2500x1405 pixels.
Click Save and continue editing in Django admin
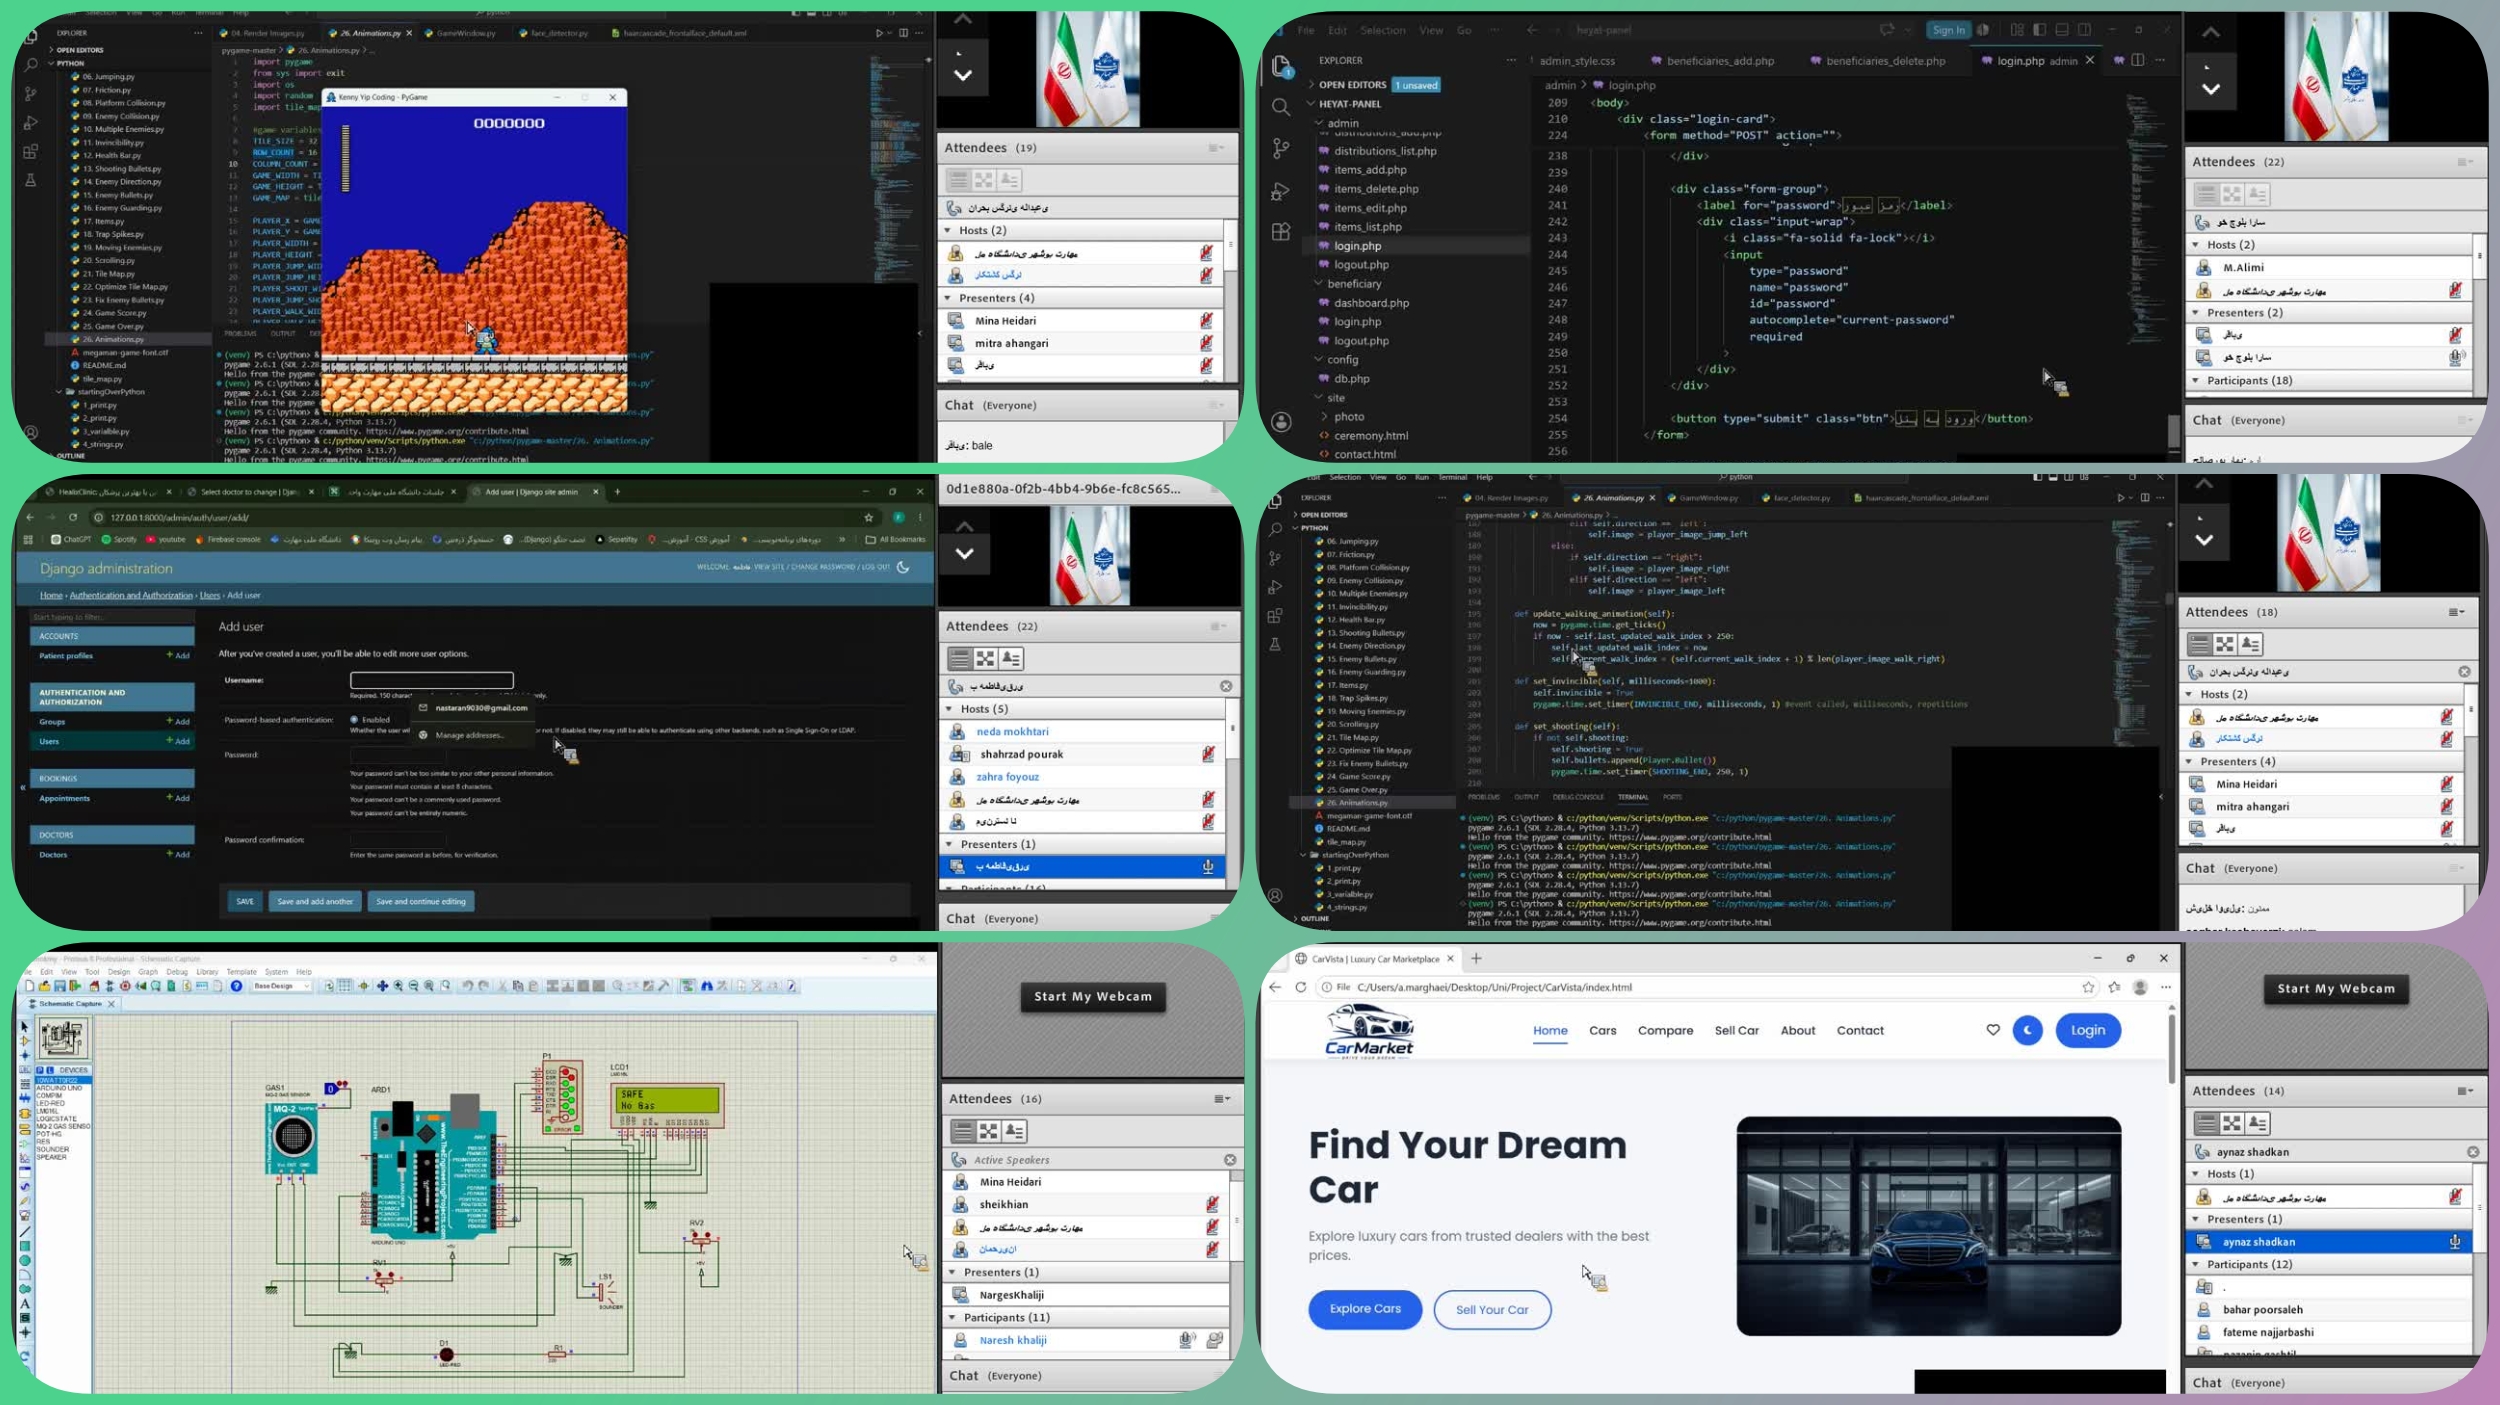click(421, 901)
